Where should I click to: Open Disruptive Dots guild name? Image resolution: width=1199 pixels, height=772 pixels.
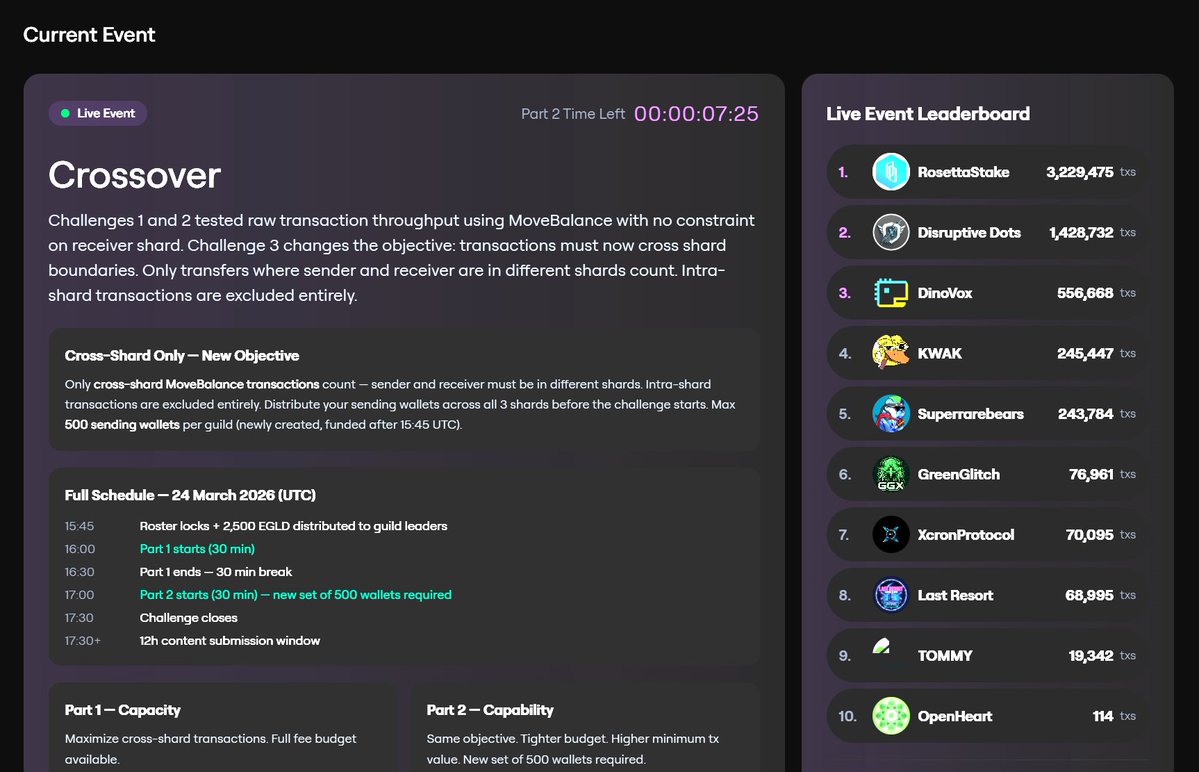(969, 232)
